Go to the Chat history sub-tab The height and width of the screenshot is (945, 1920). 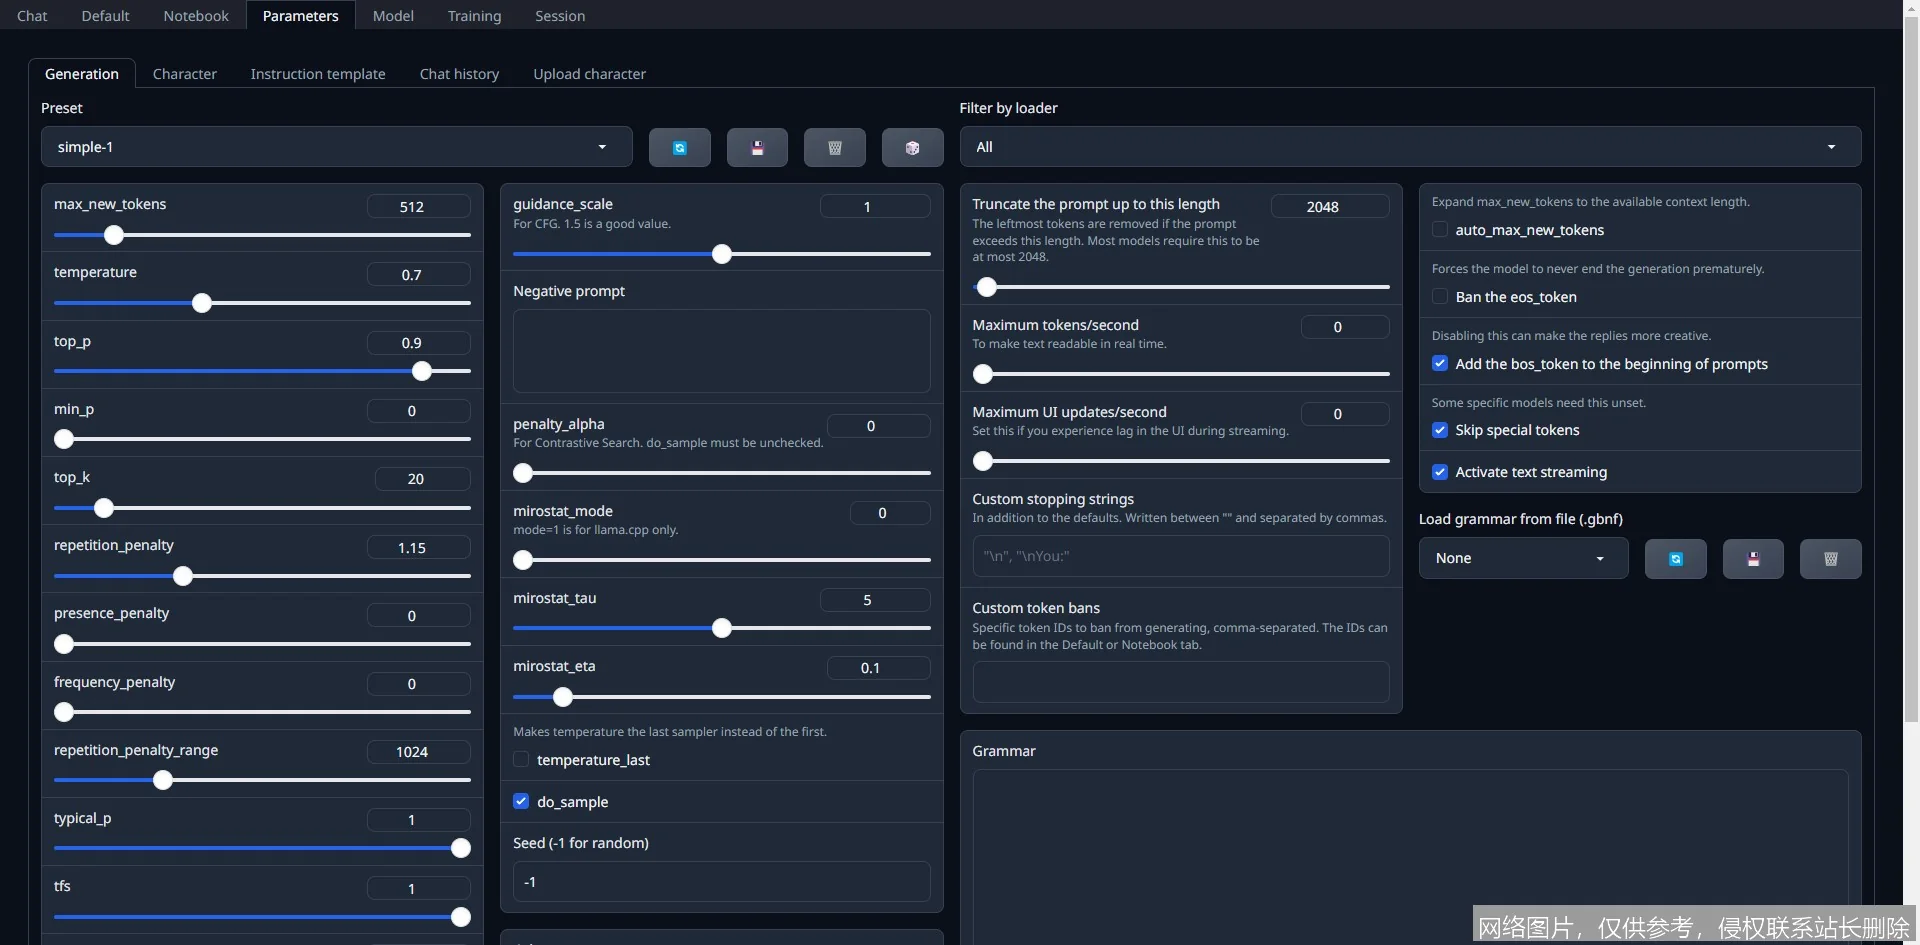(459, 74)
